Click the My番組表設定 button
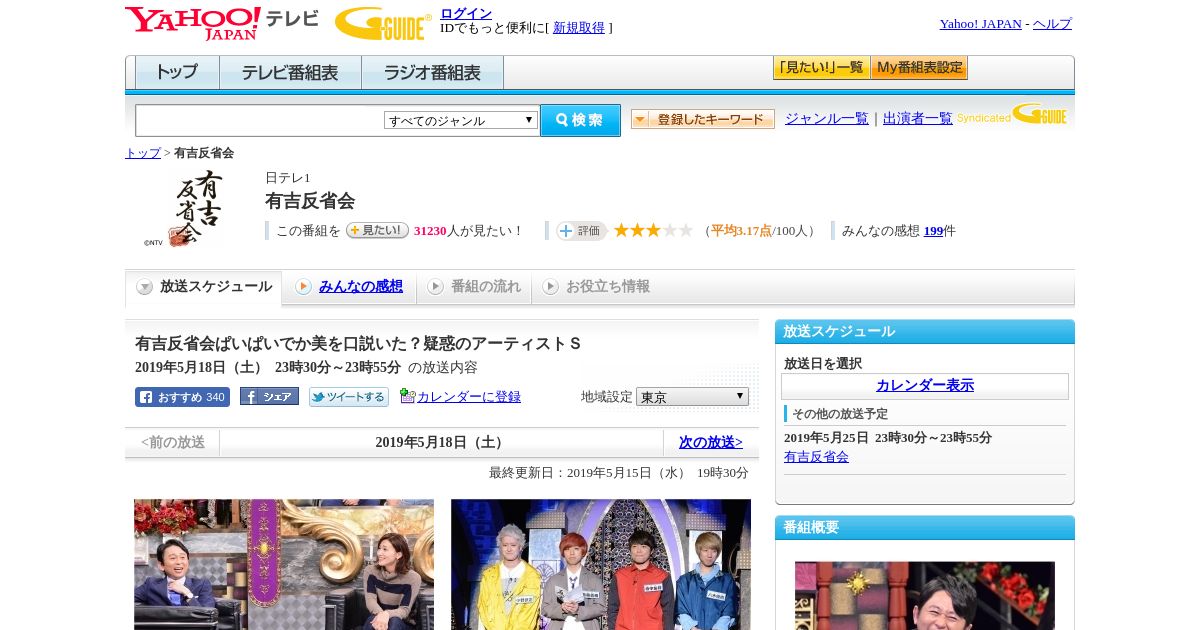This screenshot has height=630, width=1200. [x=919, y=68]
